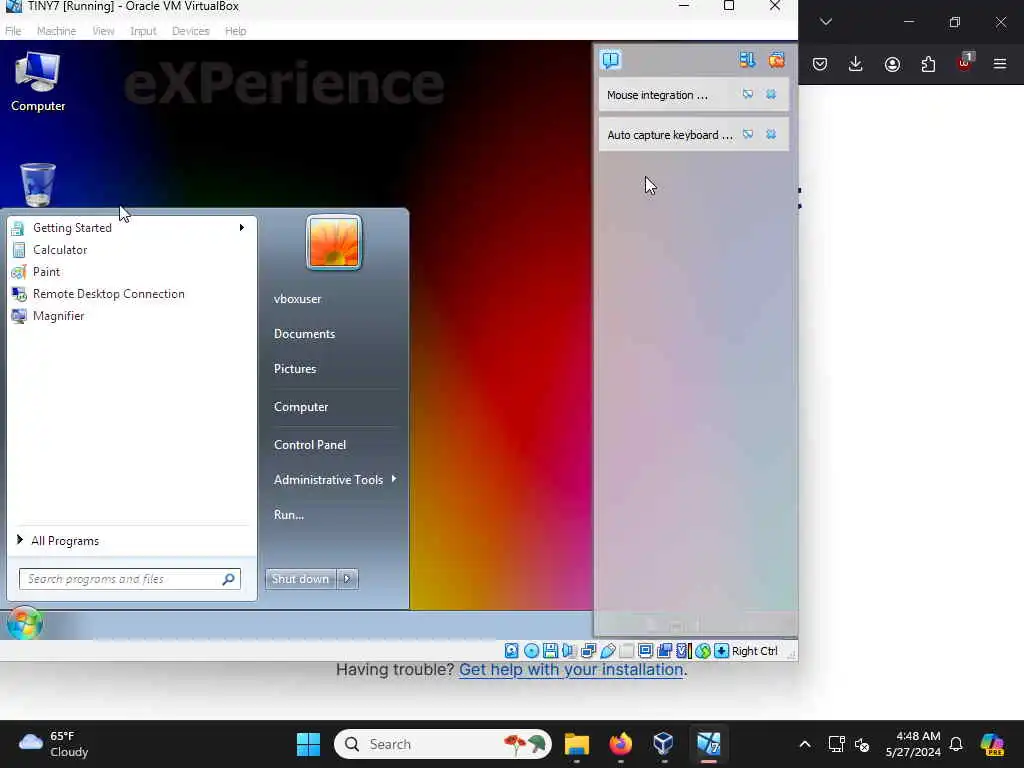Screen dimensions: 1024x768
Task: Open Control Panel from Start menu
Action: (310, 445)
